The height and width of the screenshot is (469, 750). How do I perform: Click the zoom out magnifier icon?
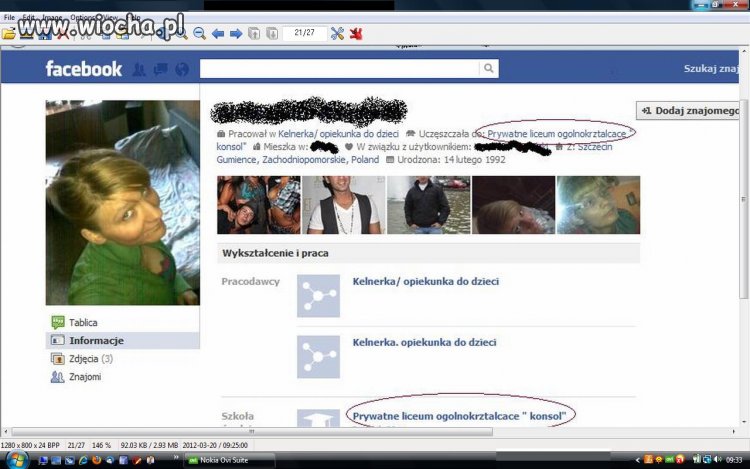click(199, 33)
